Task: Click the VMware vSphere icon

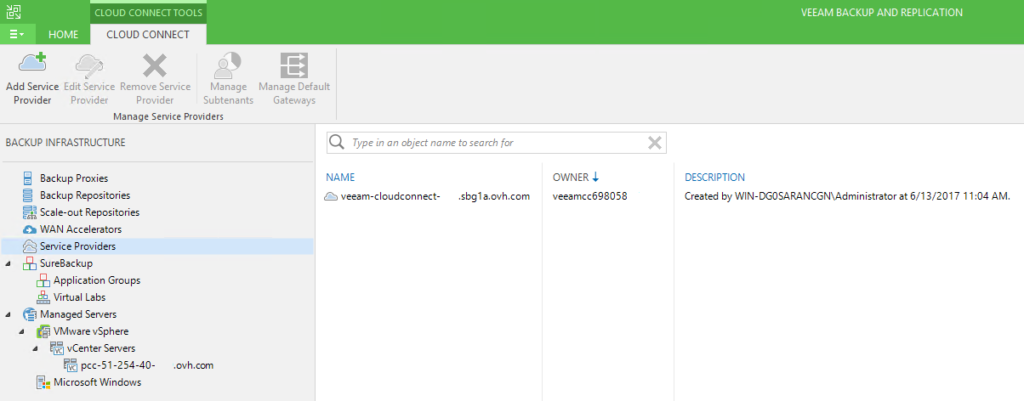Action: (43, 331)
